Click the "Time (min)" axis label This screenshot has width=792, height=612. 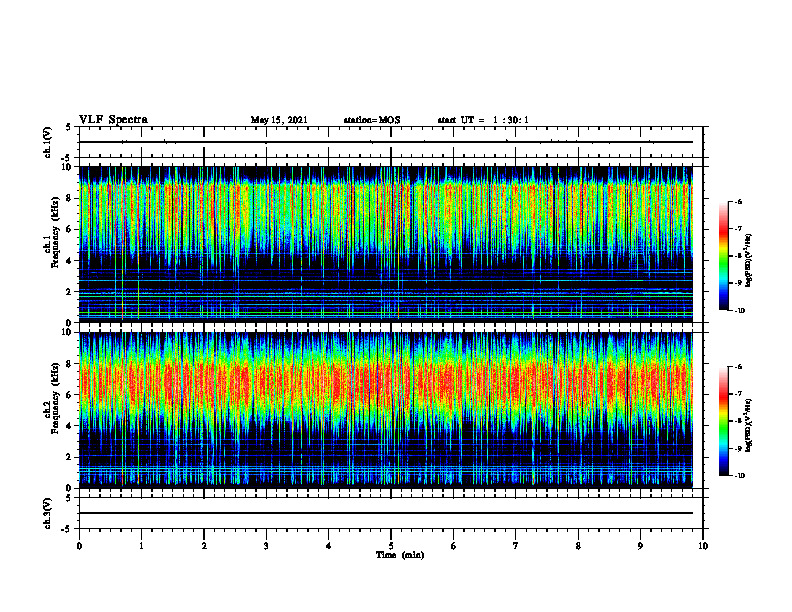click(400, 555)
